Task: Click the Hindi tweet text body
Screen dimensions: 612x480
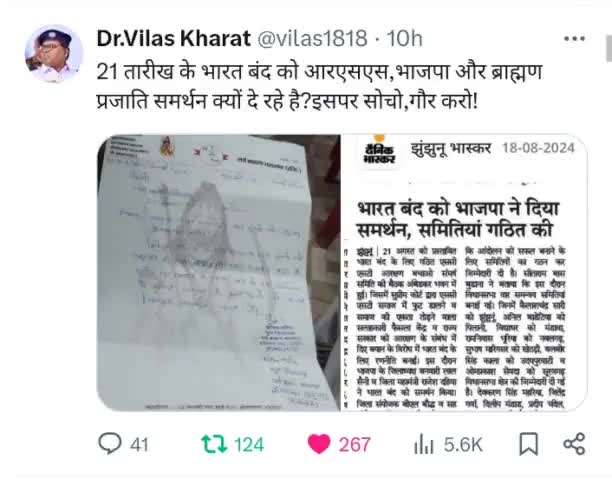Action: point(319,87)
